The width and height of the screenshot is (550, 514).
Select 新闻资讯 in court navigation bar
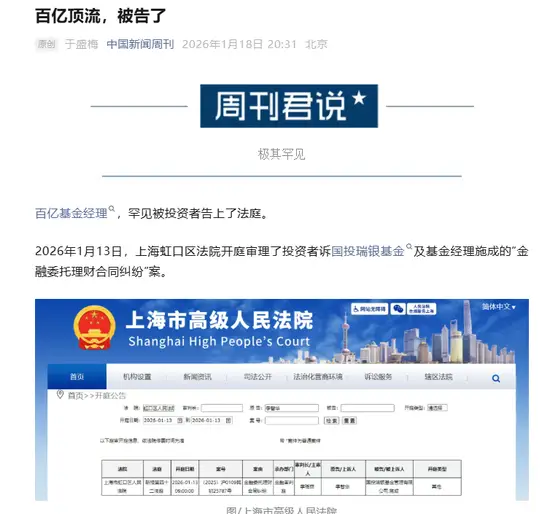pyautogui.click(x=197, y=377)
